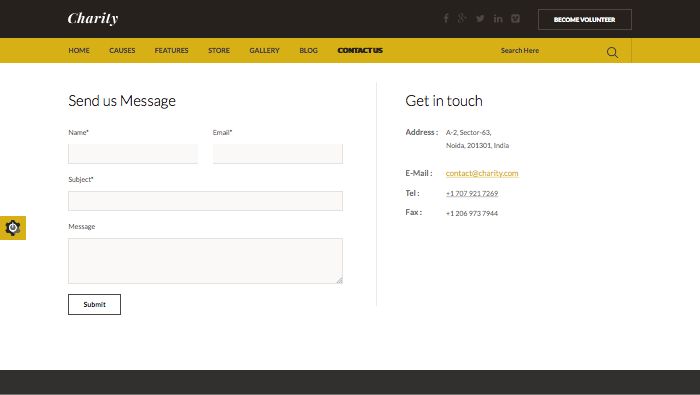Open the LinkedIn social icon
The height and width of the screenshot is (395, 700).
(498, 18)
